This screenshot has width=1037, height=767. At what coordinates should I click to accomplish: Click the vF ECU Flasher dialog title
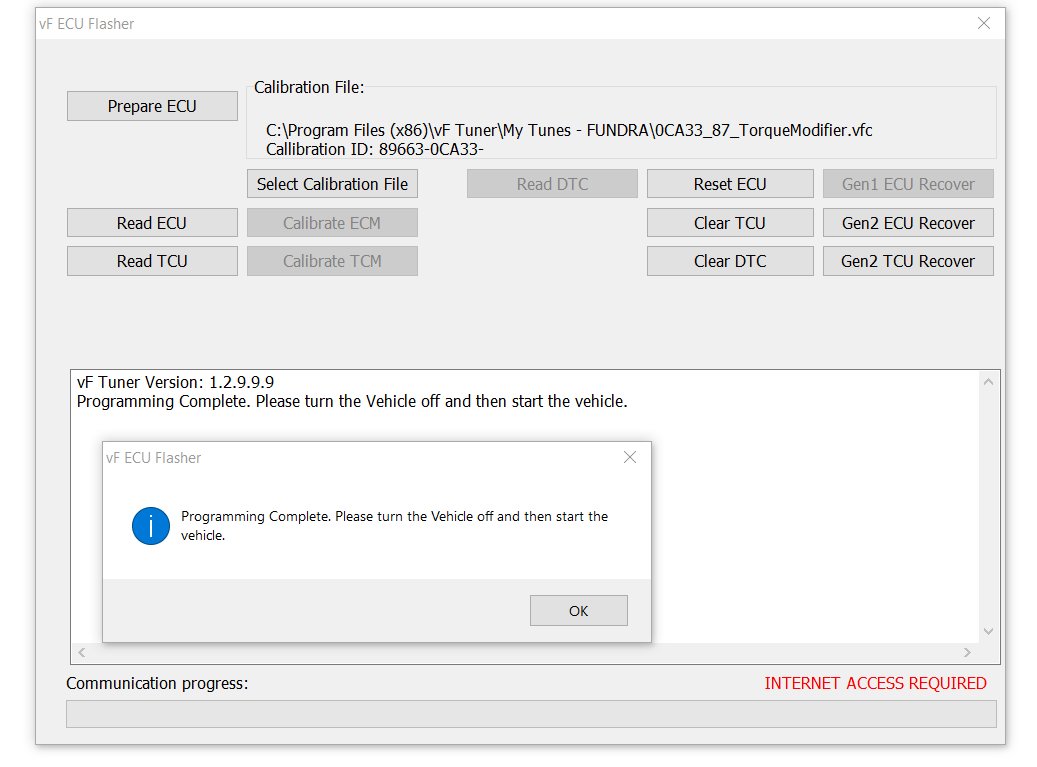click(x=153, y=458)
